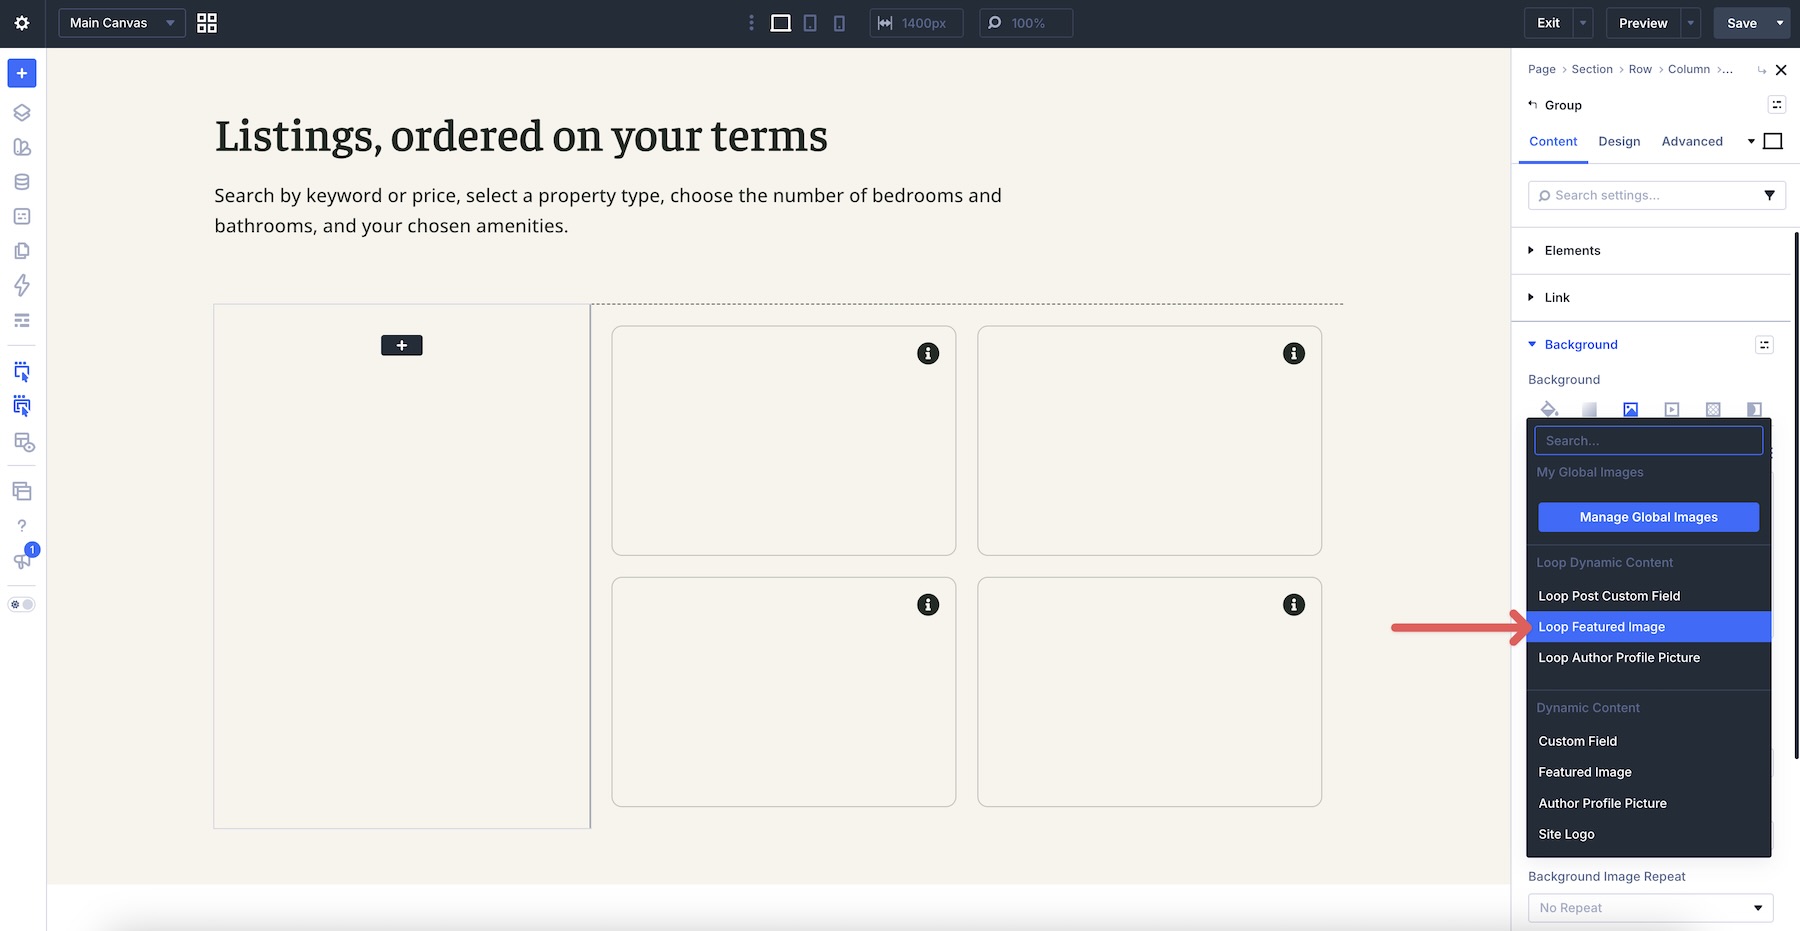Open the responsive state dropdown beside Advanced
1800x931 pixels.
coord(1751,141)
